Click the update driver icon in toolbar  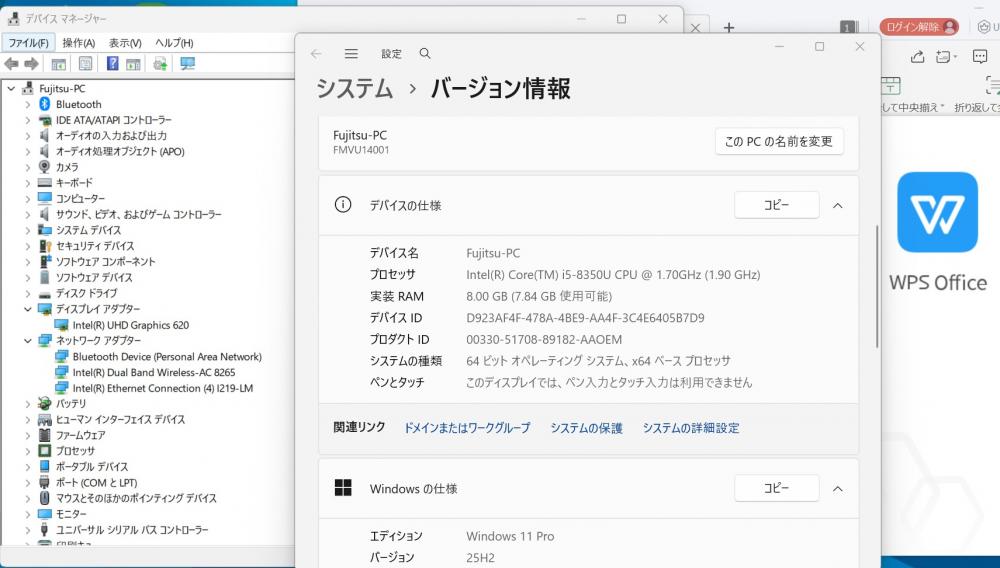[160, 64]
